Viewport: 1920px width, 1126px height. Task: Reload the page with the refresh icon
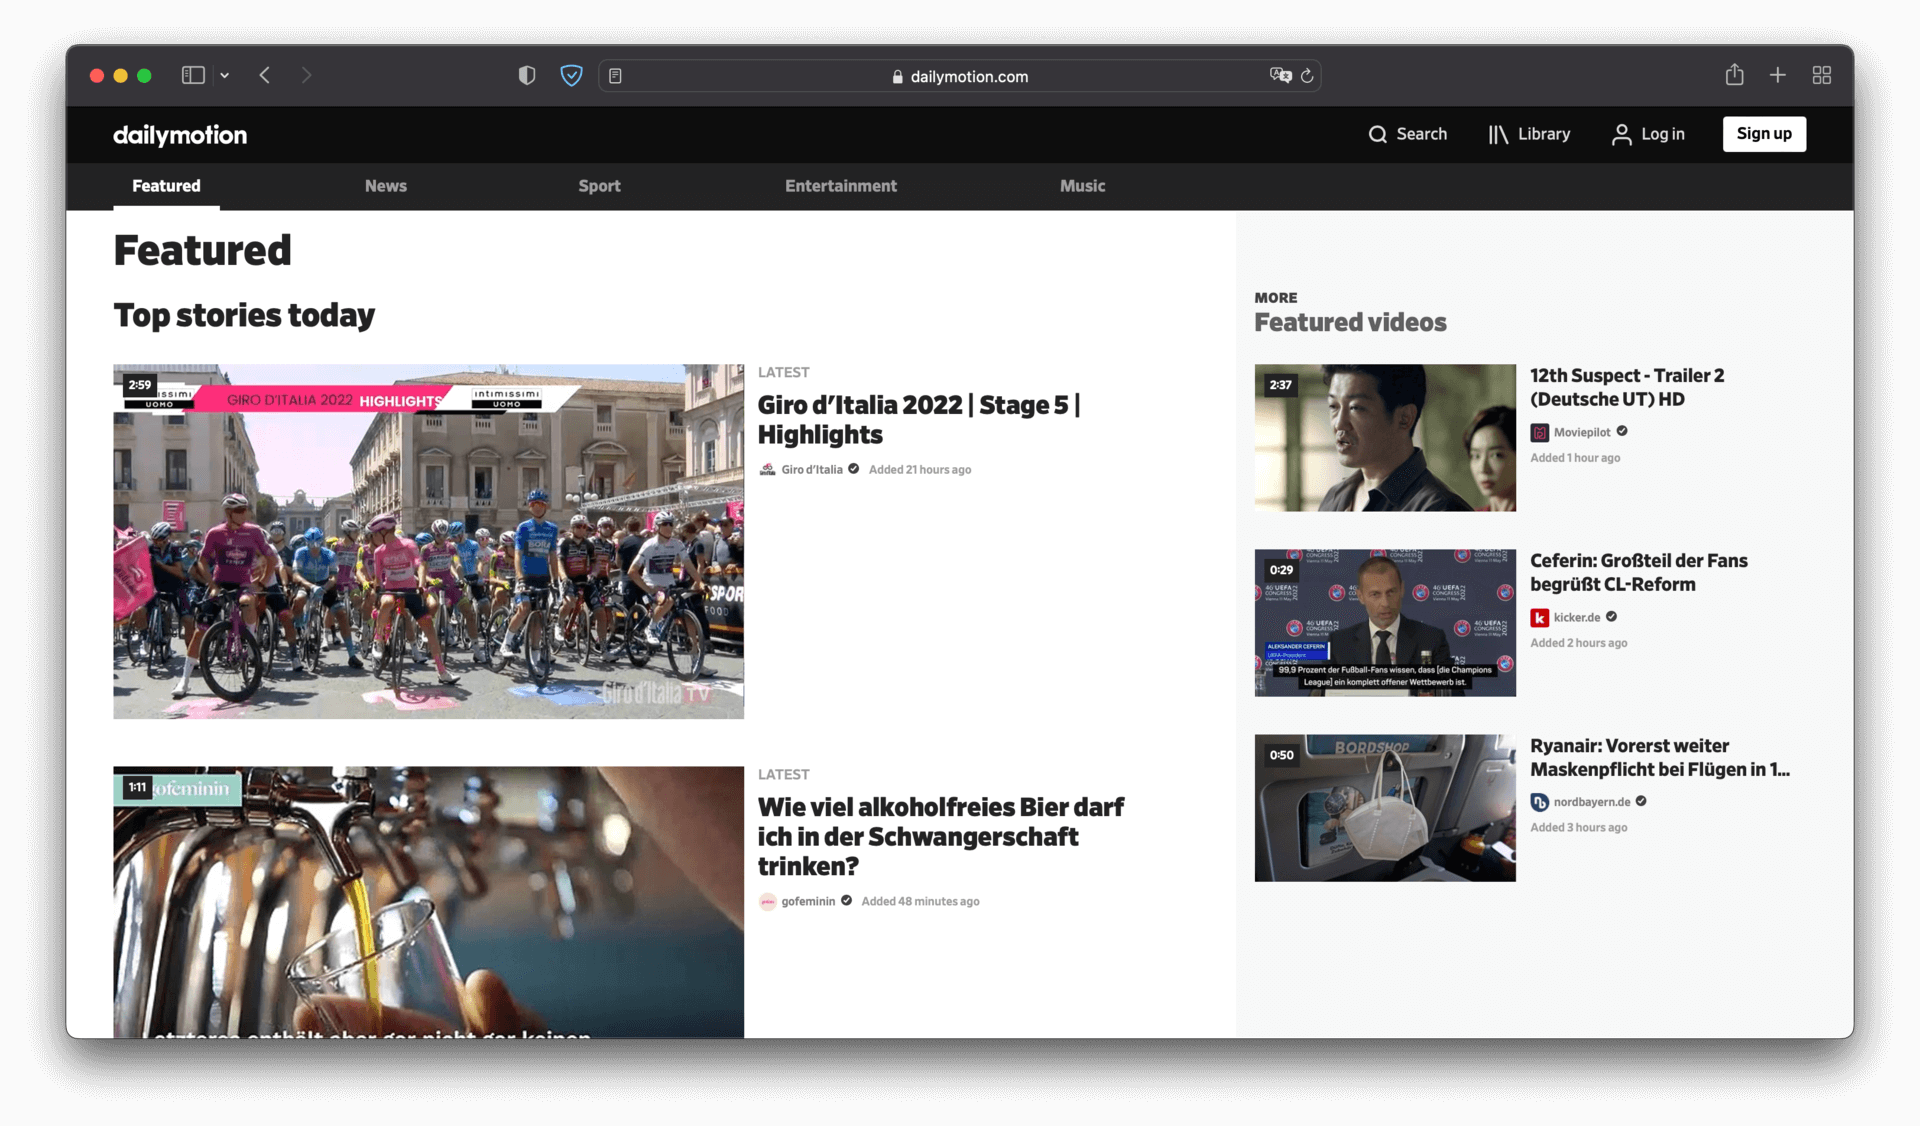pyautogui.click(x=1307, y=76)
